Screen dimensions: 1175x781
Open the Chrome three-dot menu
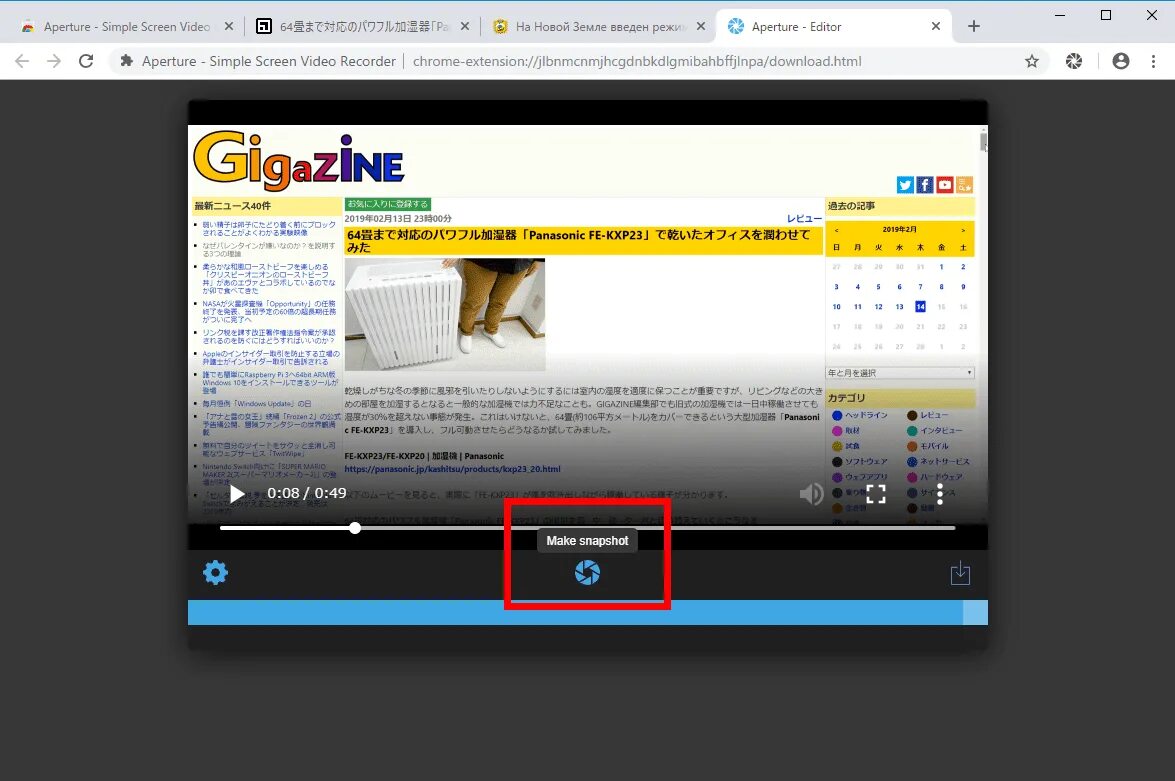1153,61
